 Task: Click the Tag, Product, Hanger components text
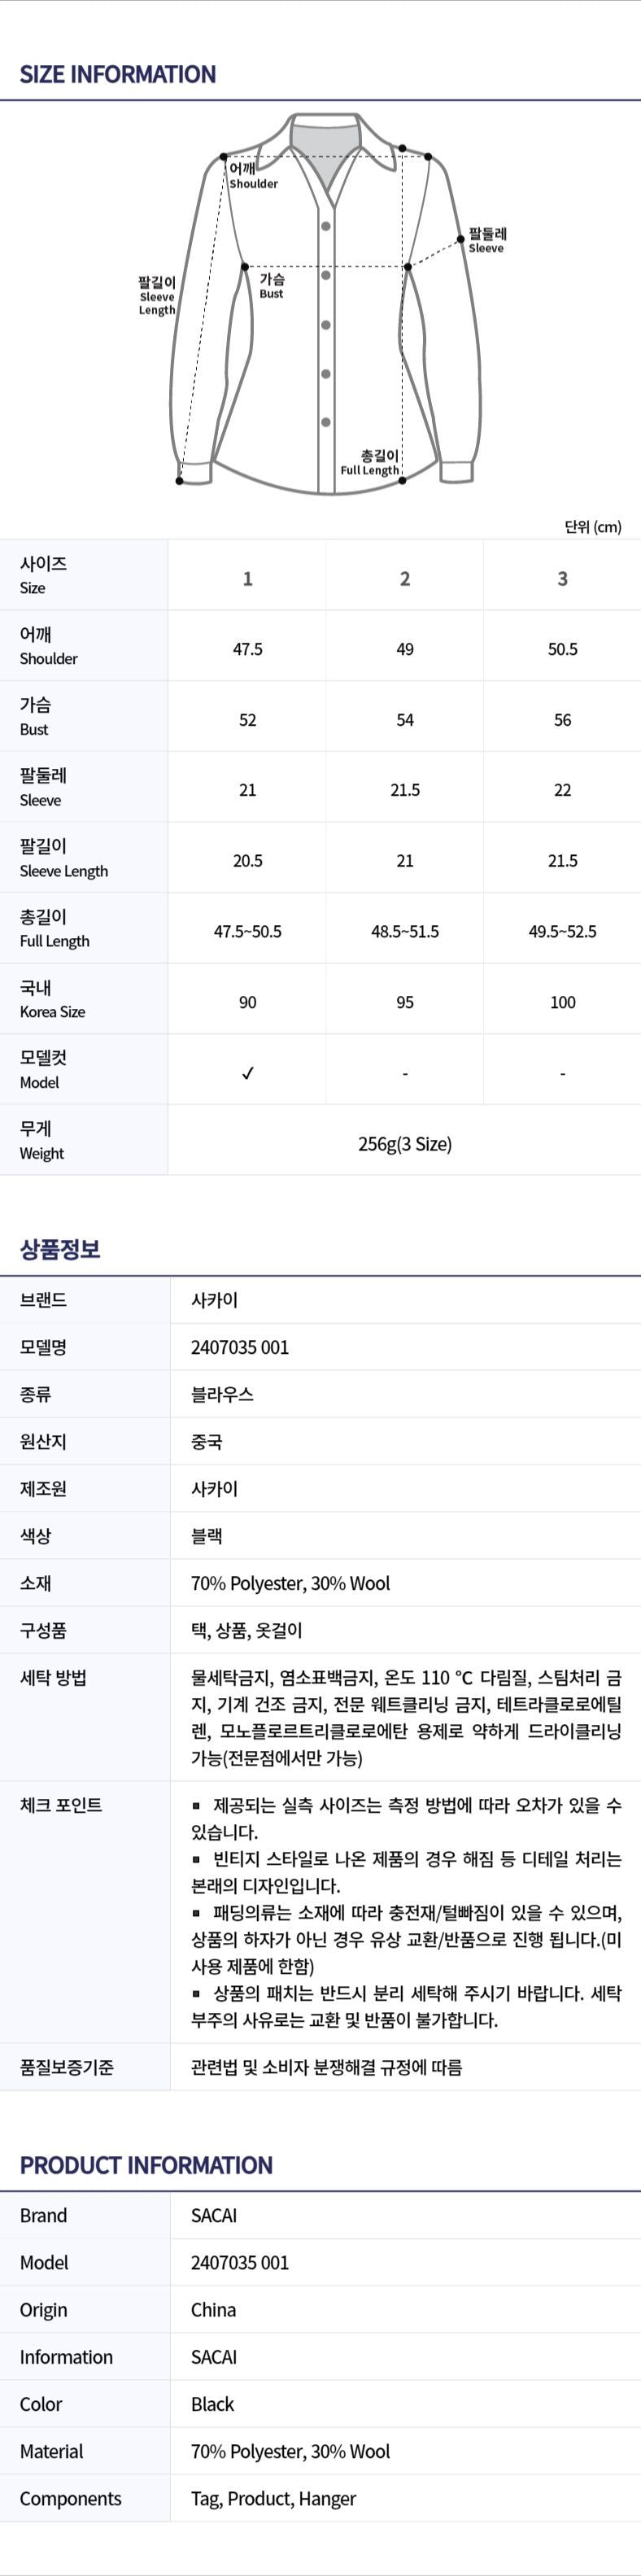click(273, 2498)
